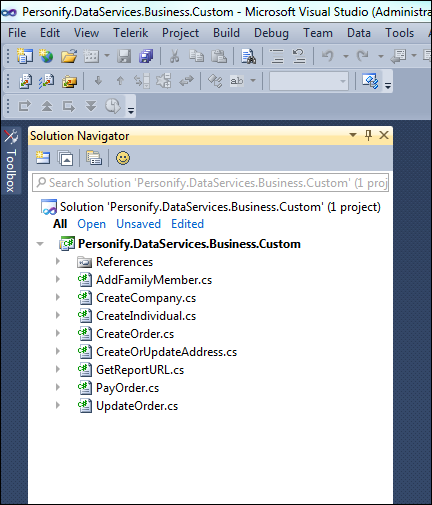Screen dimensions: 432x505
Task: Select the Open filter link
Action: coord(91,224)
